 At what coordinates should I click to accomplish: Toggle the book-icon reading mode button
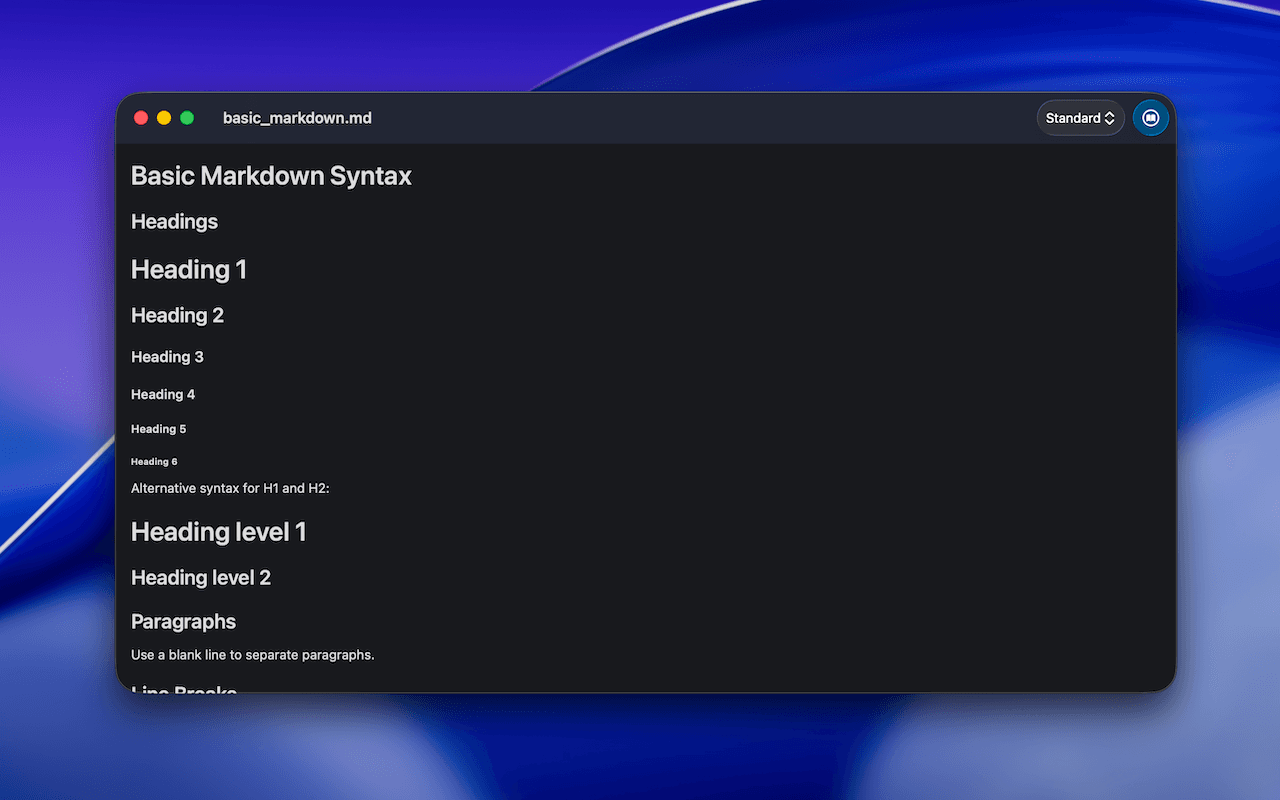click(1150, 118)
